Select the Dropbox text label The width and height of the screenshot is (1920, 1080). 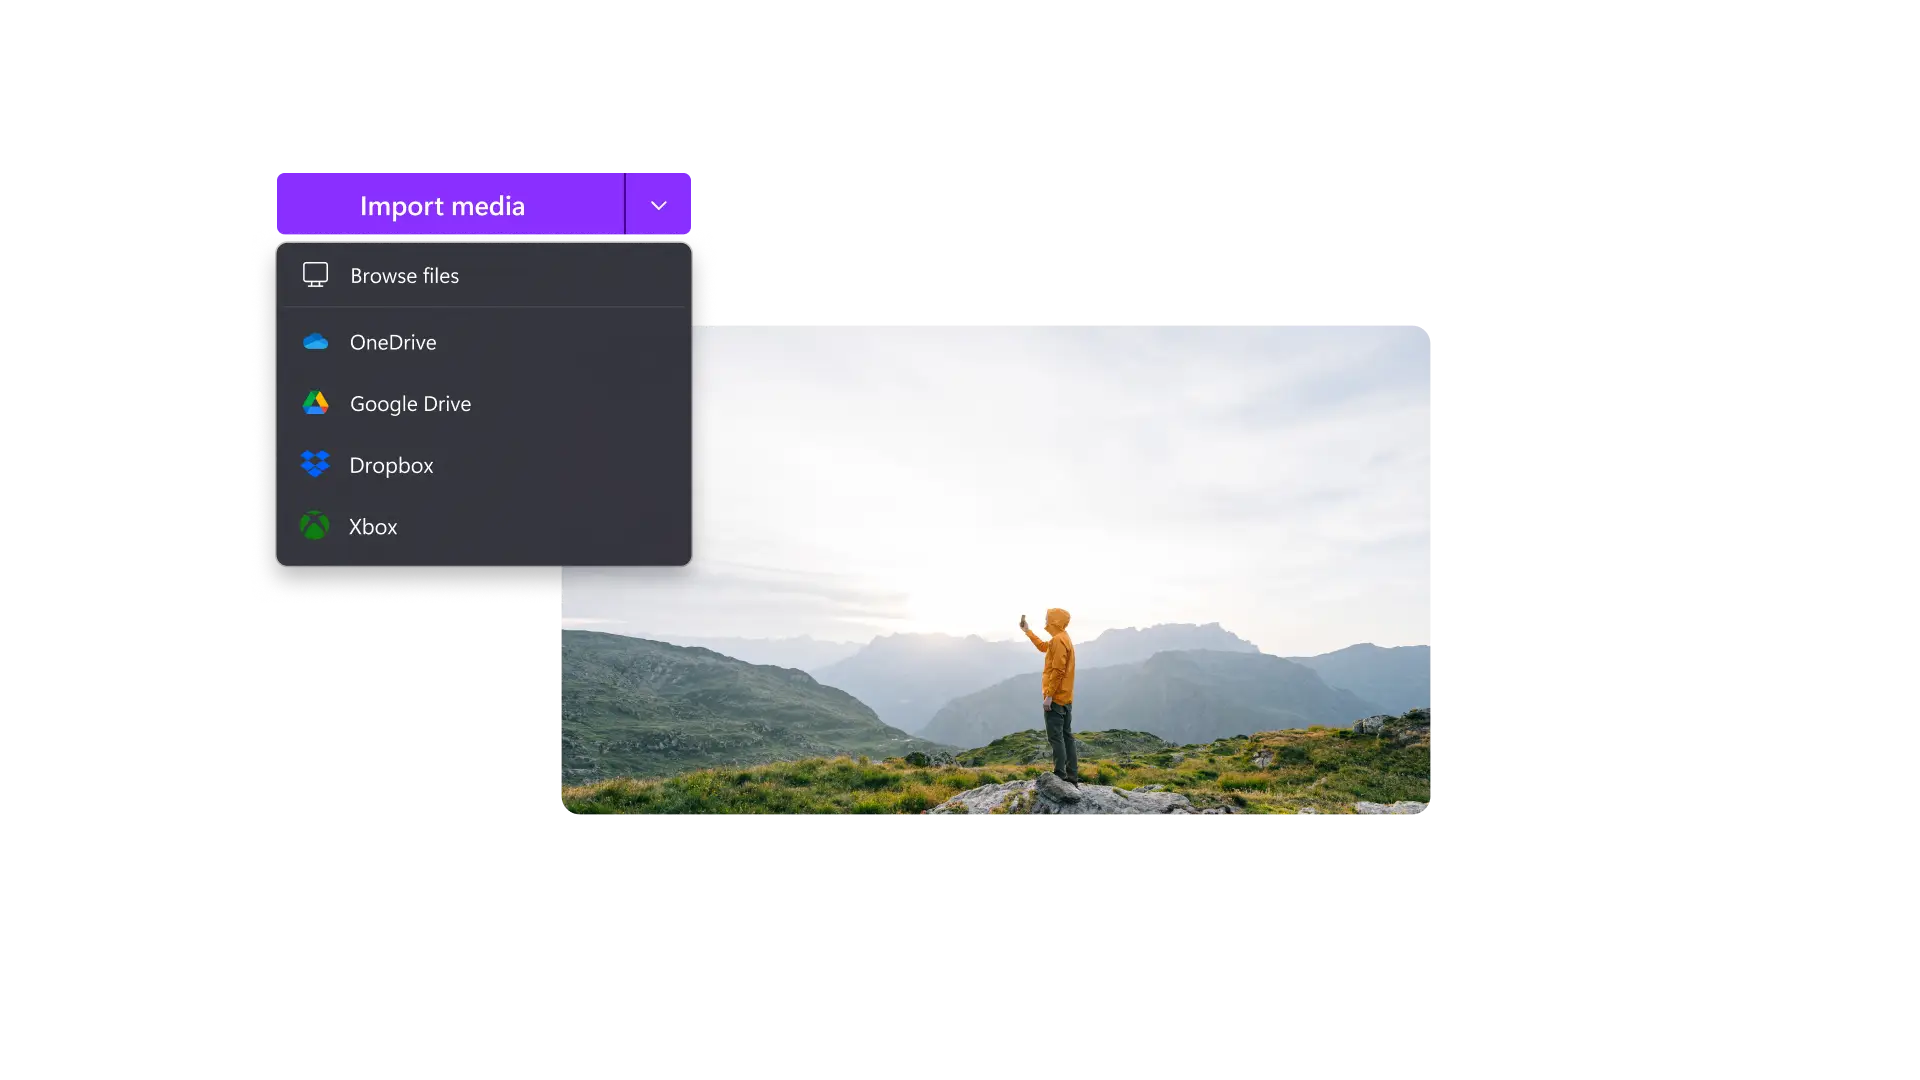pyautogui.click(x=391, y=466)
